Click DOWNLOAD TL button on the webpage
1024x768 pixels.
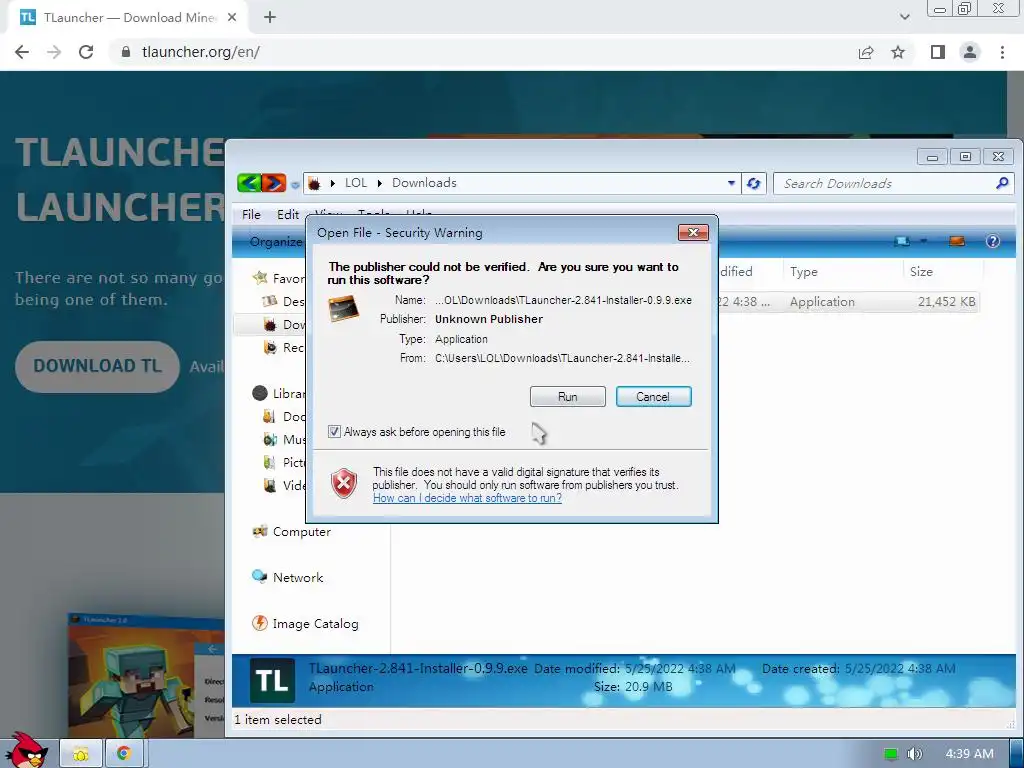[97, 366]
